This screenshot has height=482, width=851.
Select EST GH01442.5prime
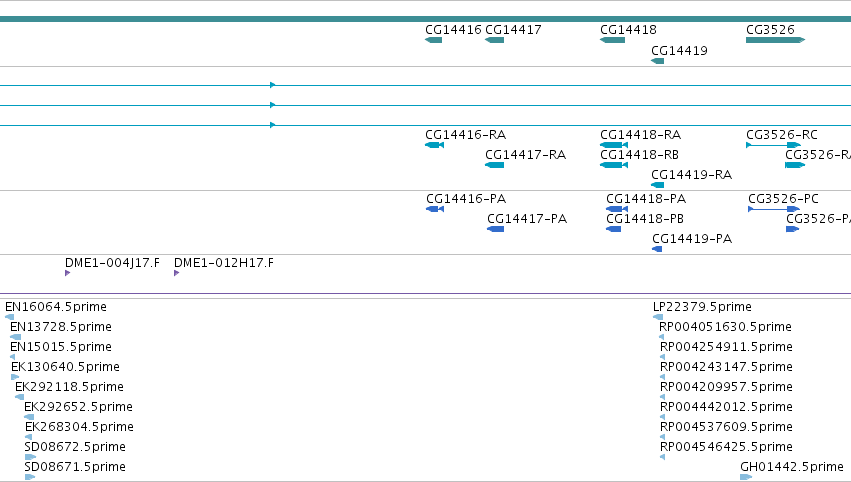(x=746, y=478)
